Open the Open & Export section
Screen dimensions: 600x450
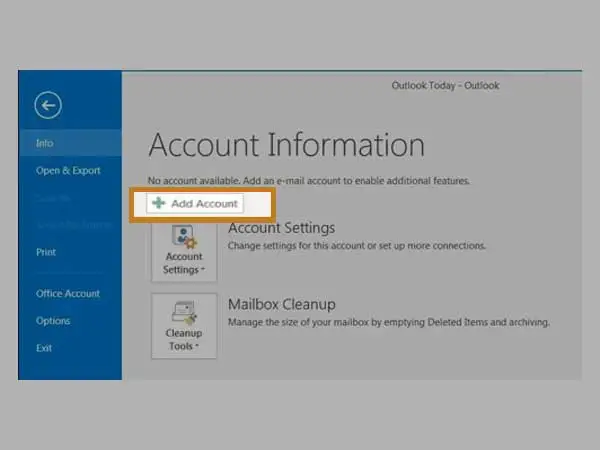click(x=68, y=171)
